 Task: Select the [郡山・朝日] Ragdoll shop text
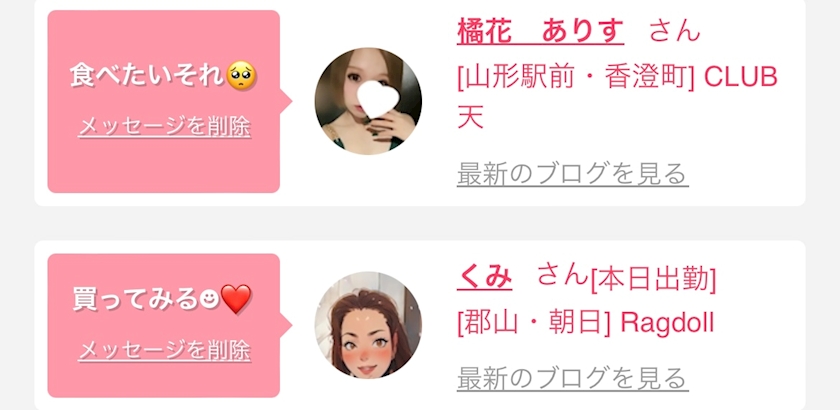pos(586,323)
